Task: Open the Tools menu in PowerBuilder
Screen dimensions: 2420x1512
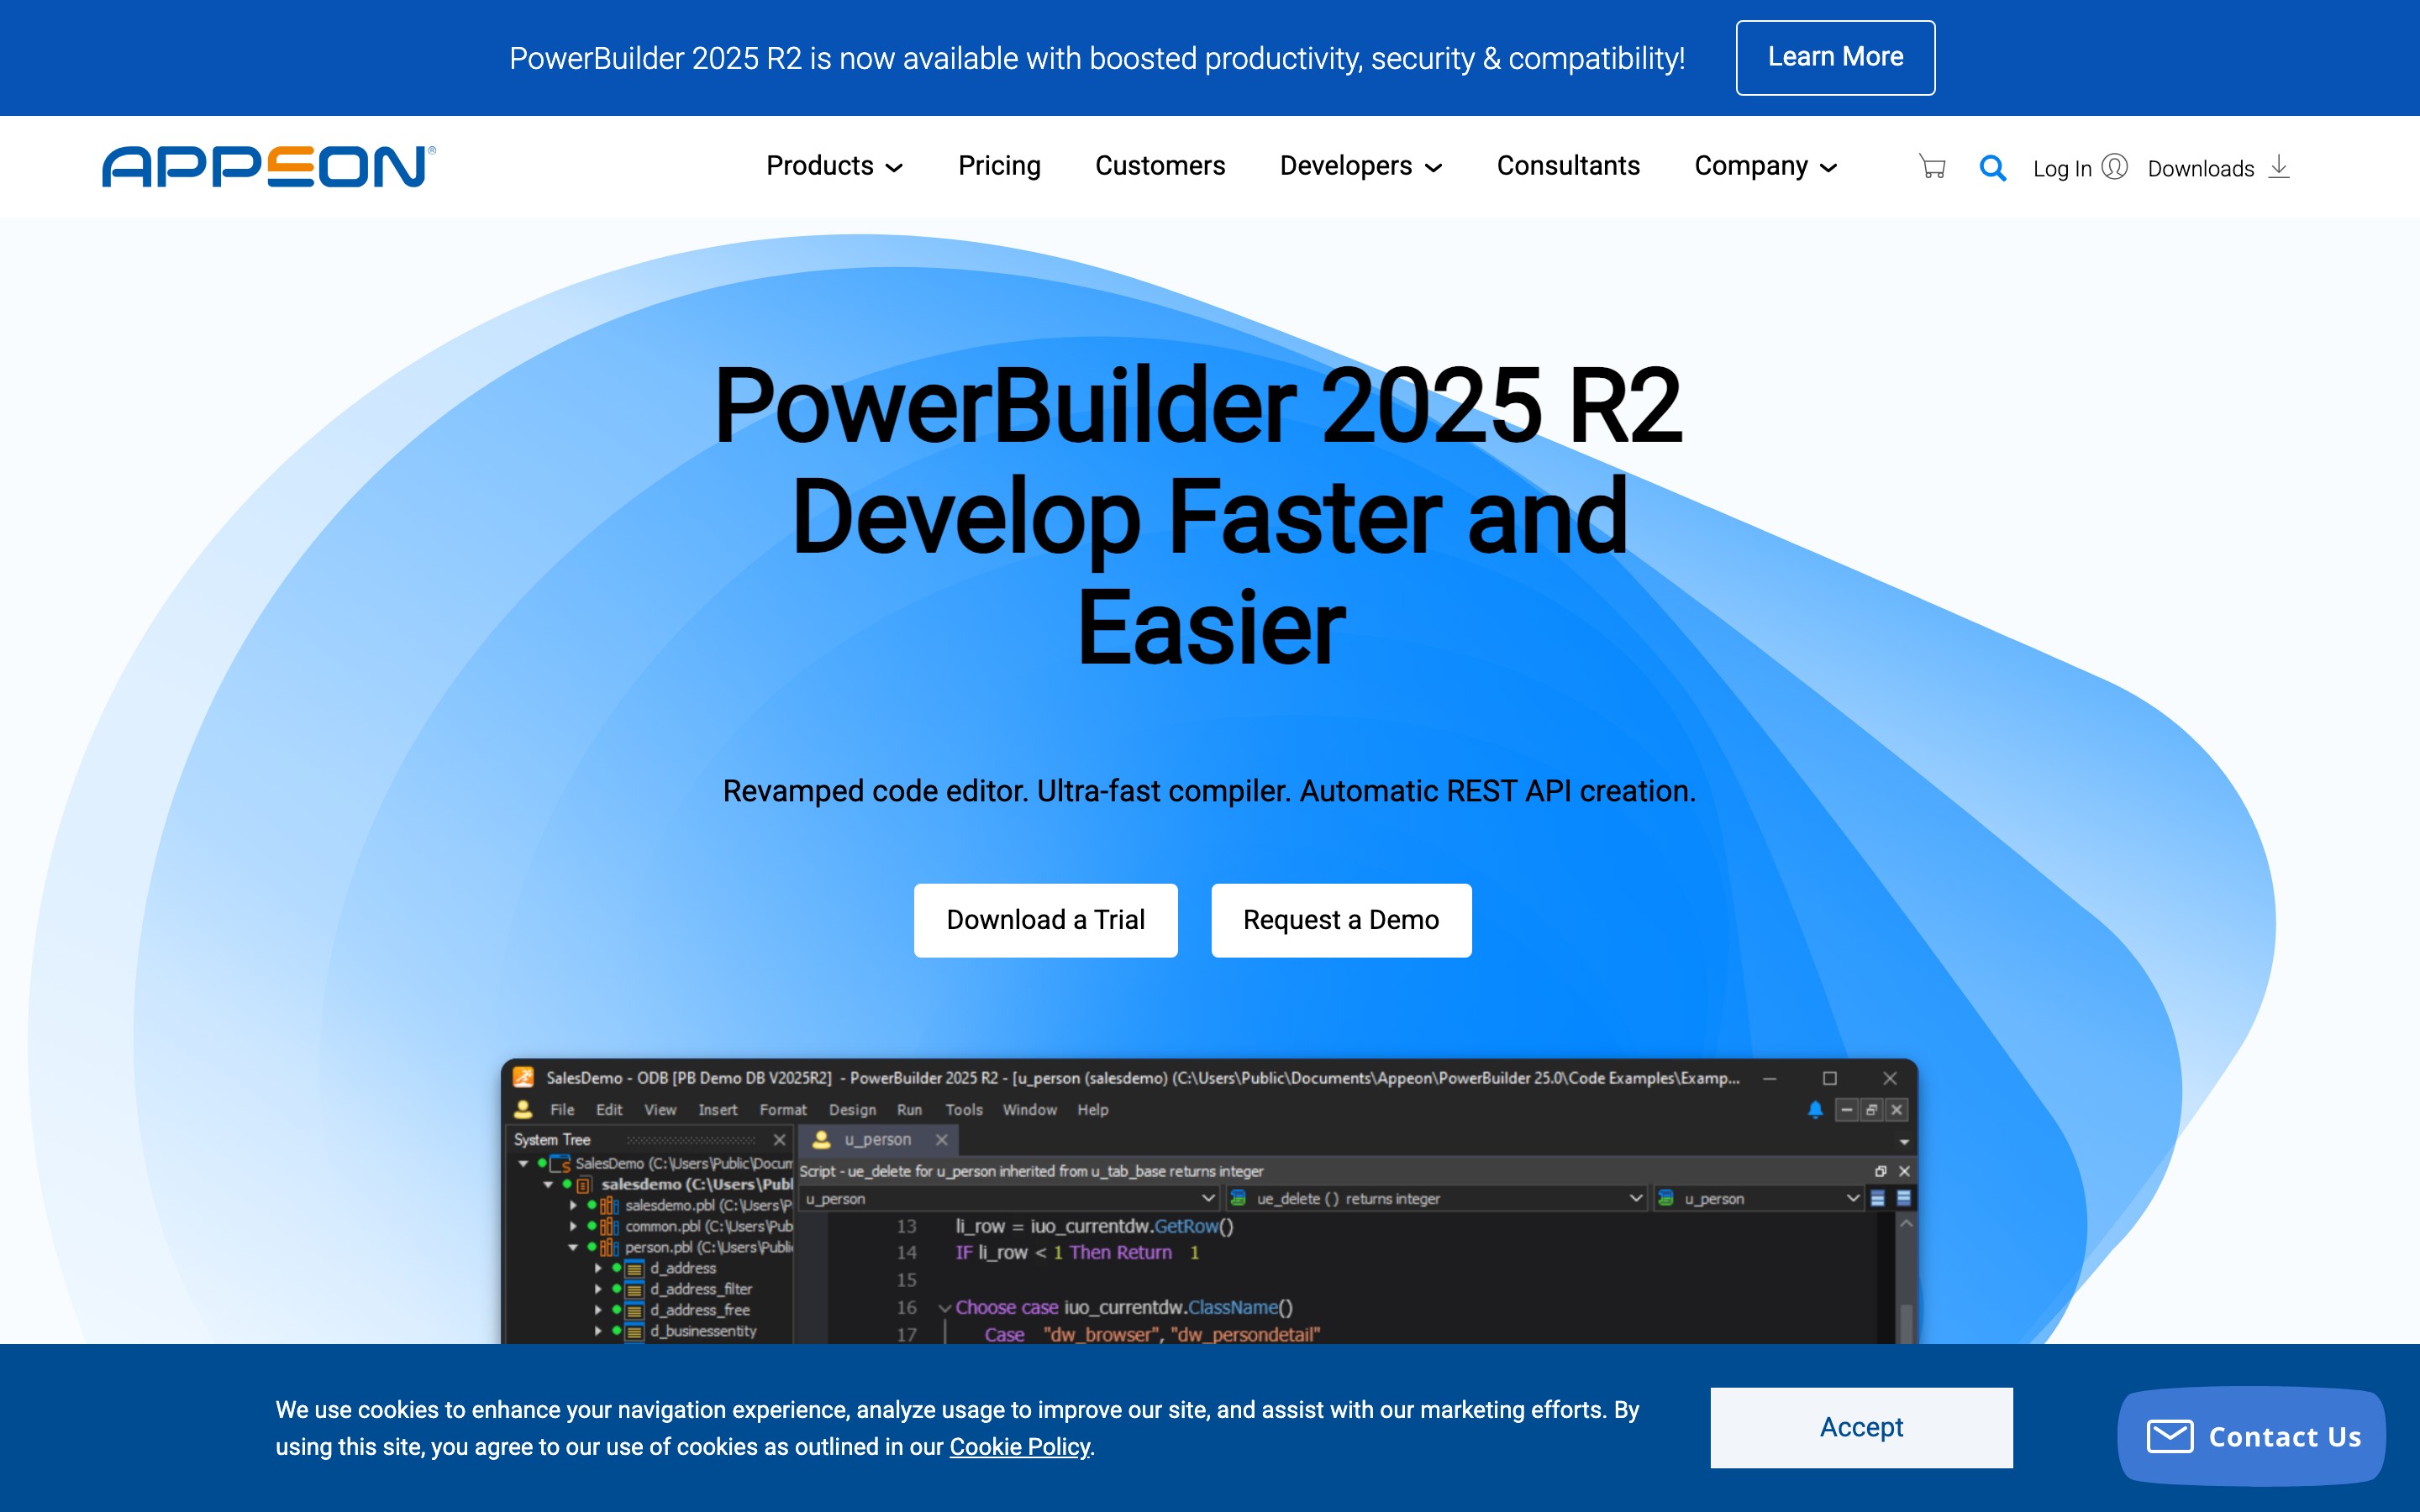Action: click(964, 1110)
